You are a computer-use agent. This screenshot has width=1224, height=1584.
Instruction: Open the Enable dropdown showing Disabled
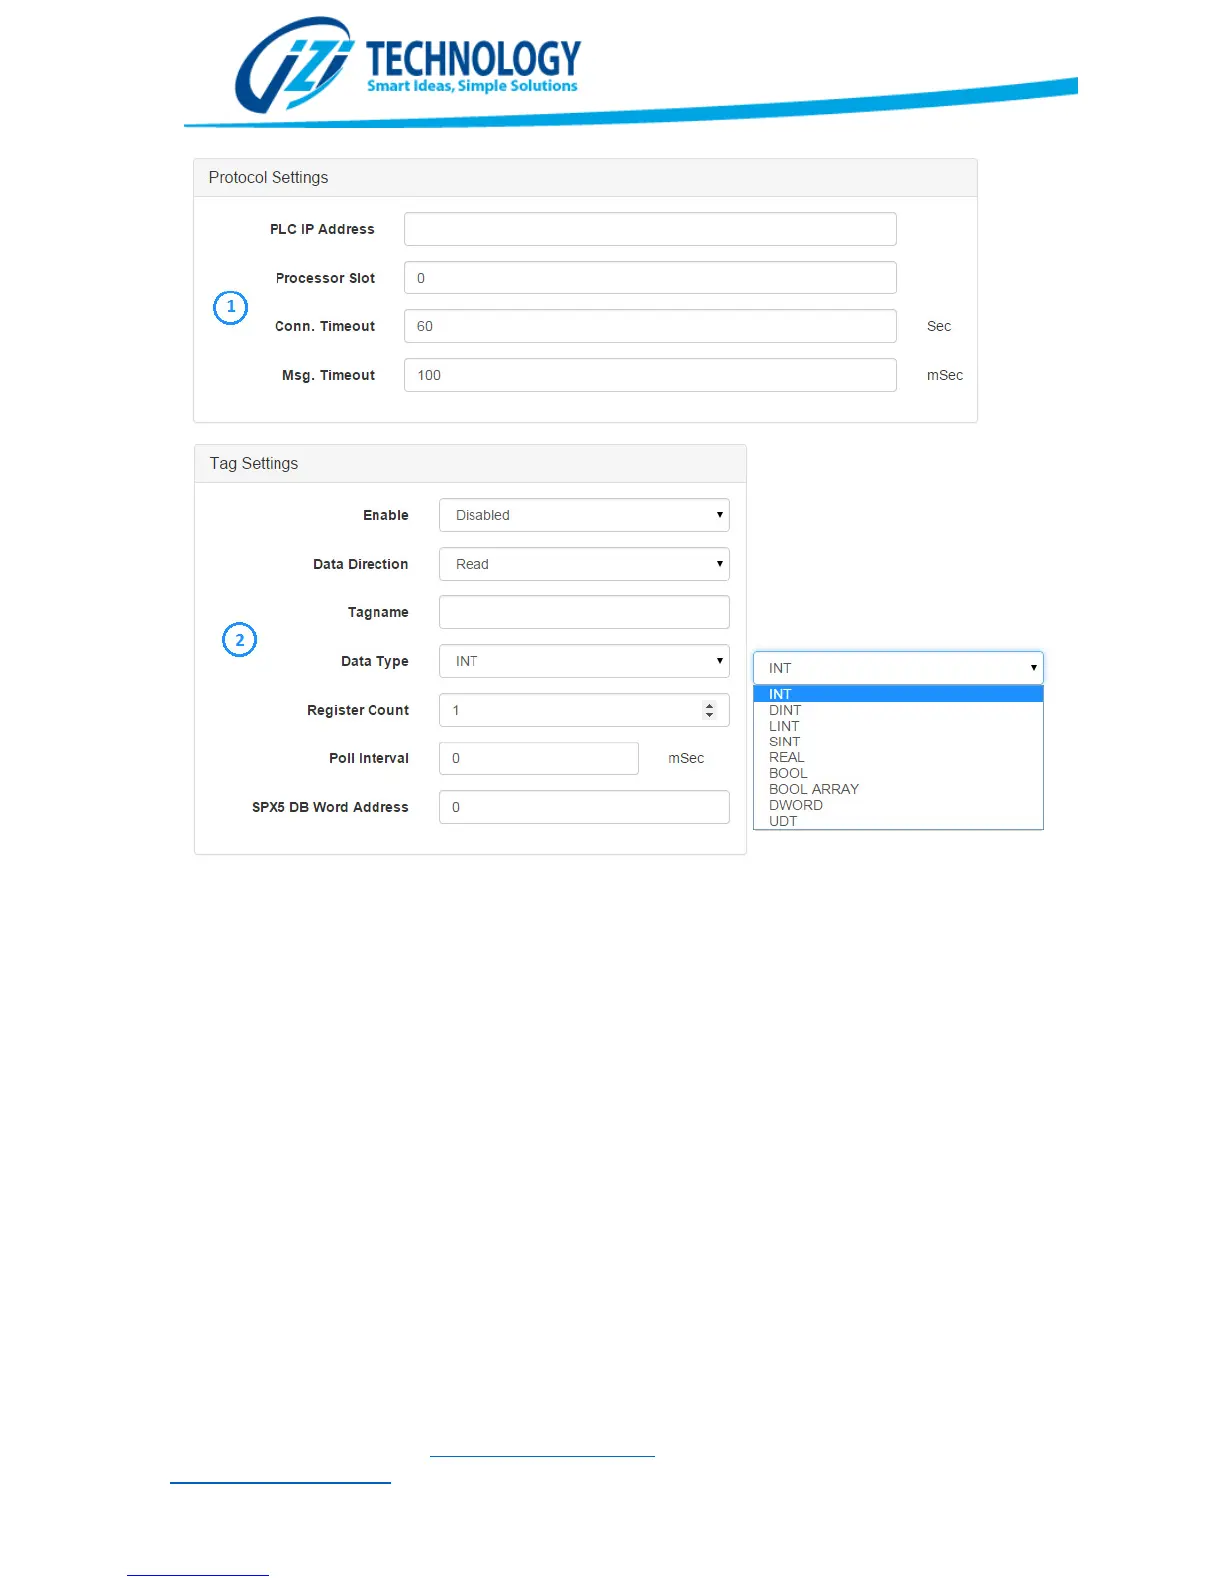(x=584, y=515)
